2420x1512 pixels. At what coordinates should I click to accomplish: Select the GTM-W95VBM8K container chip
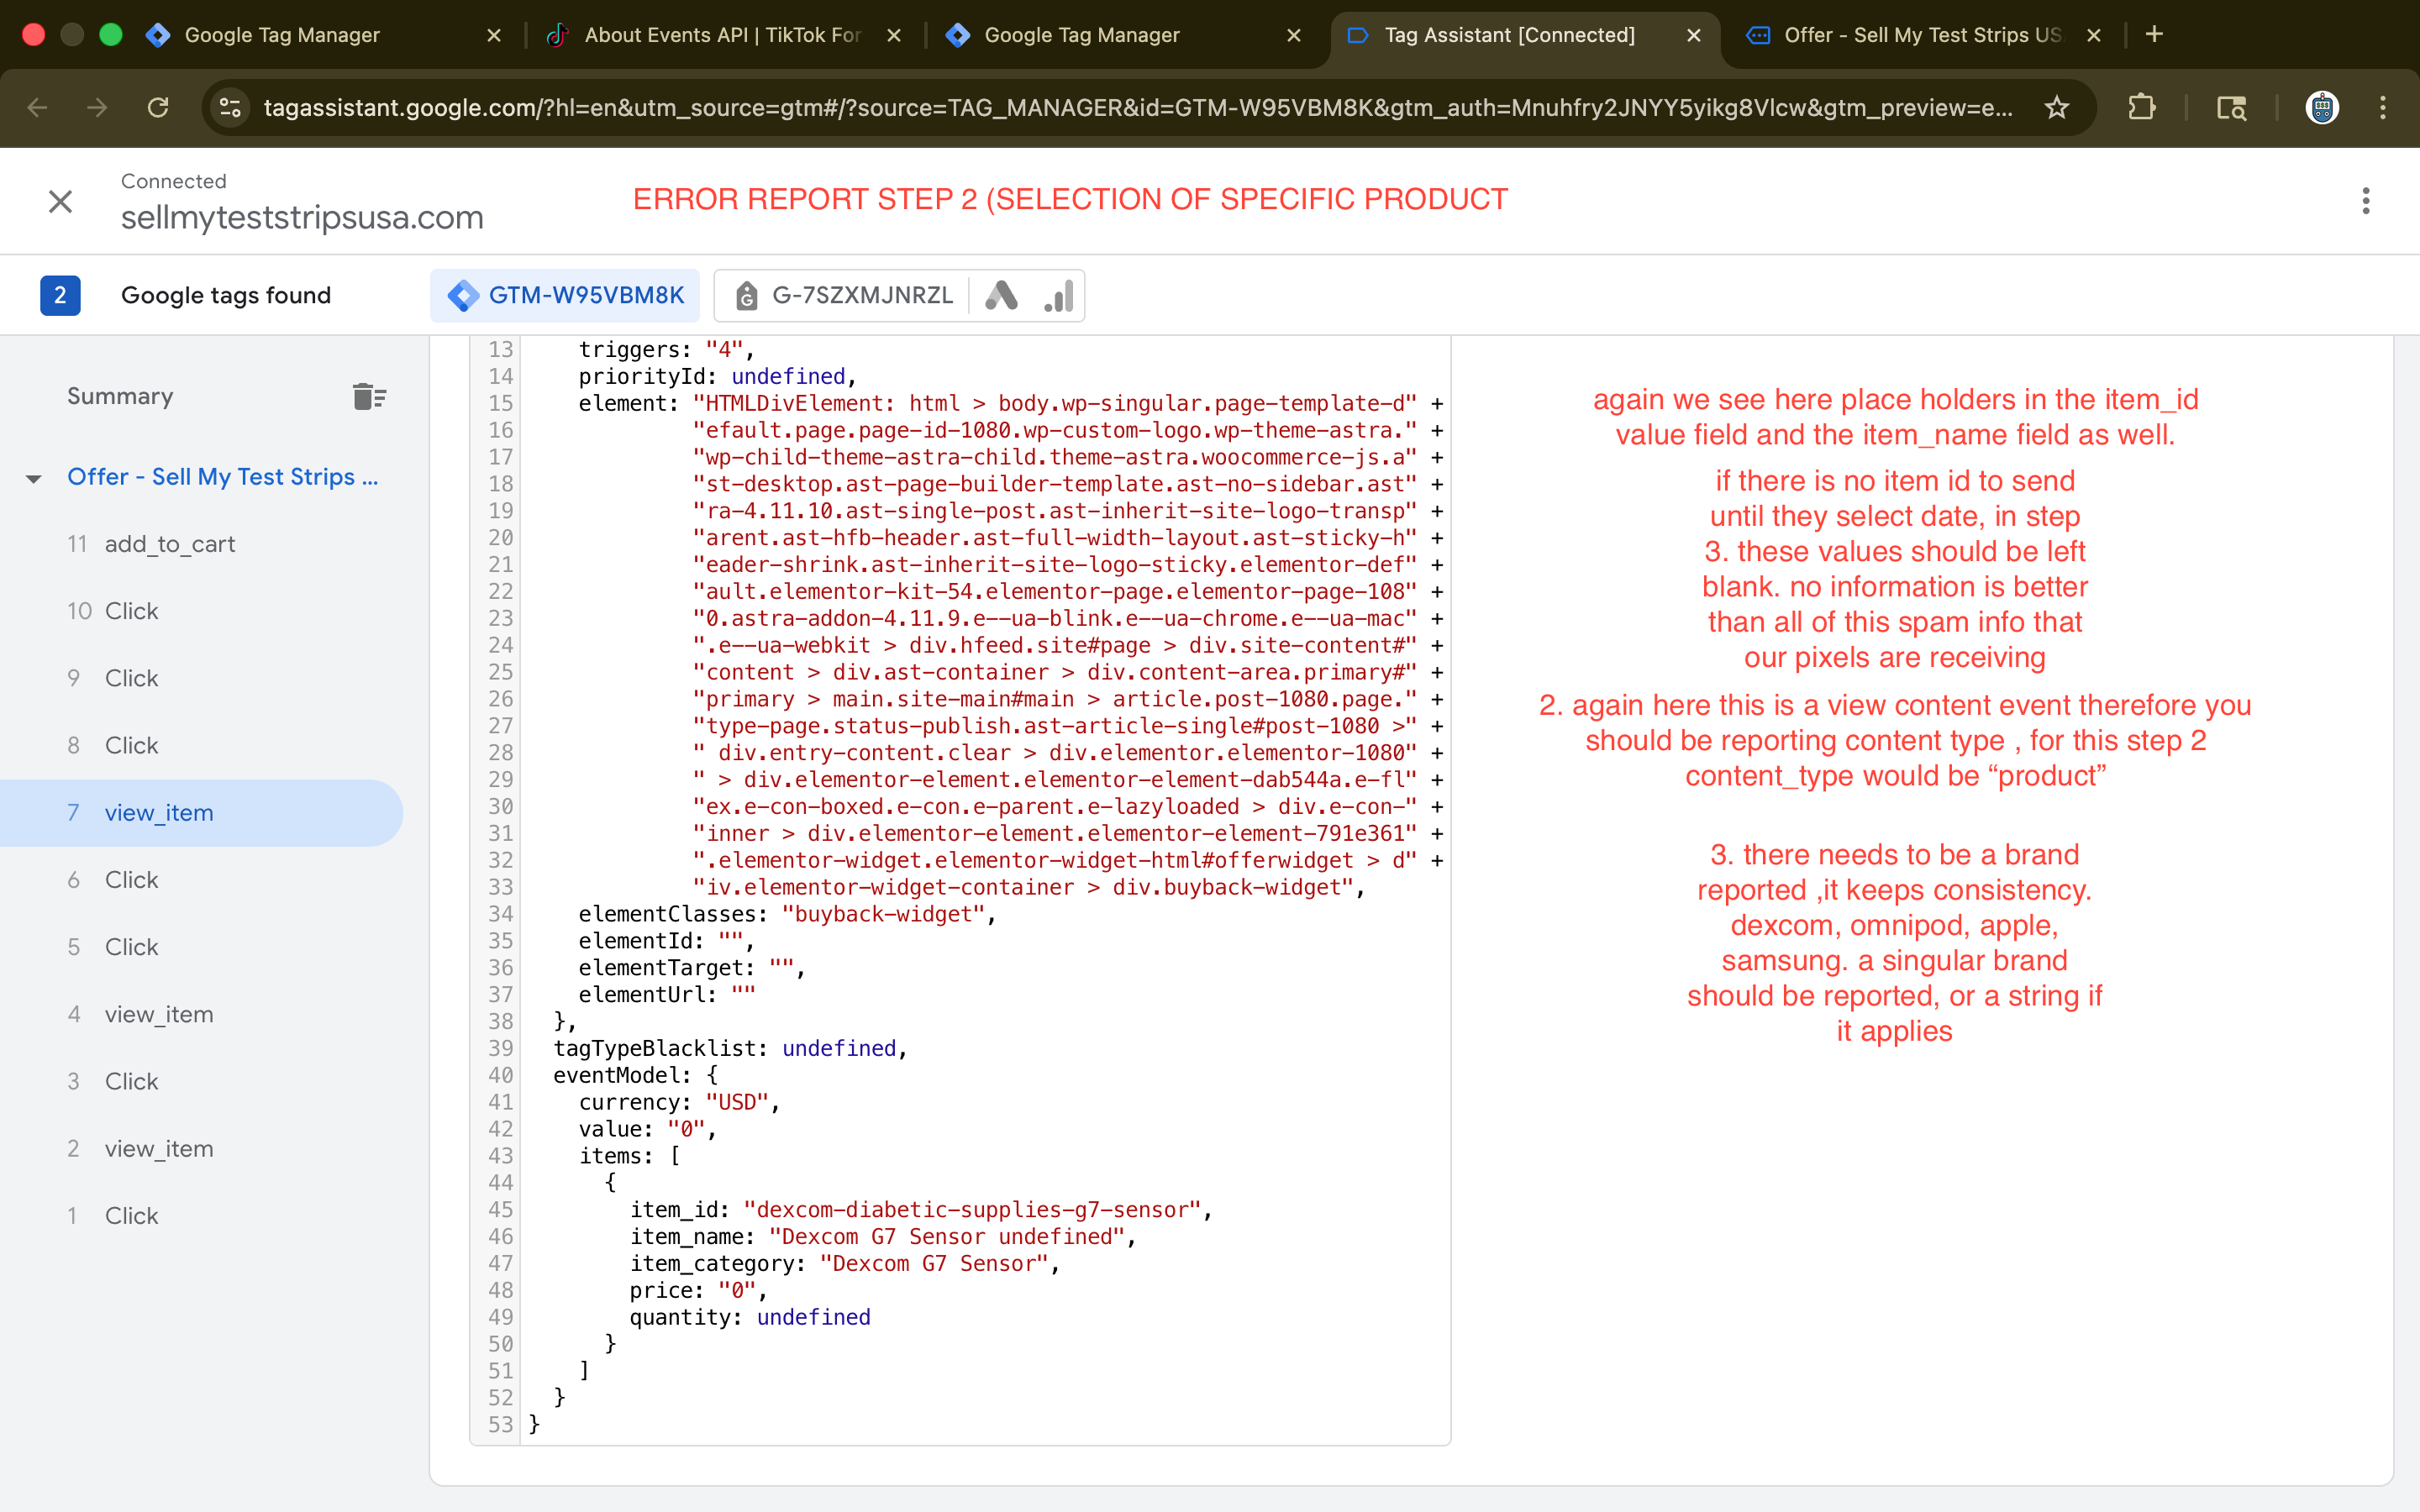(x=565, y=295)
